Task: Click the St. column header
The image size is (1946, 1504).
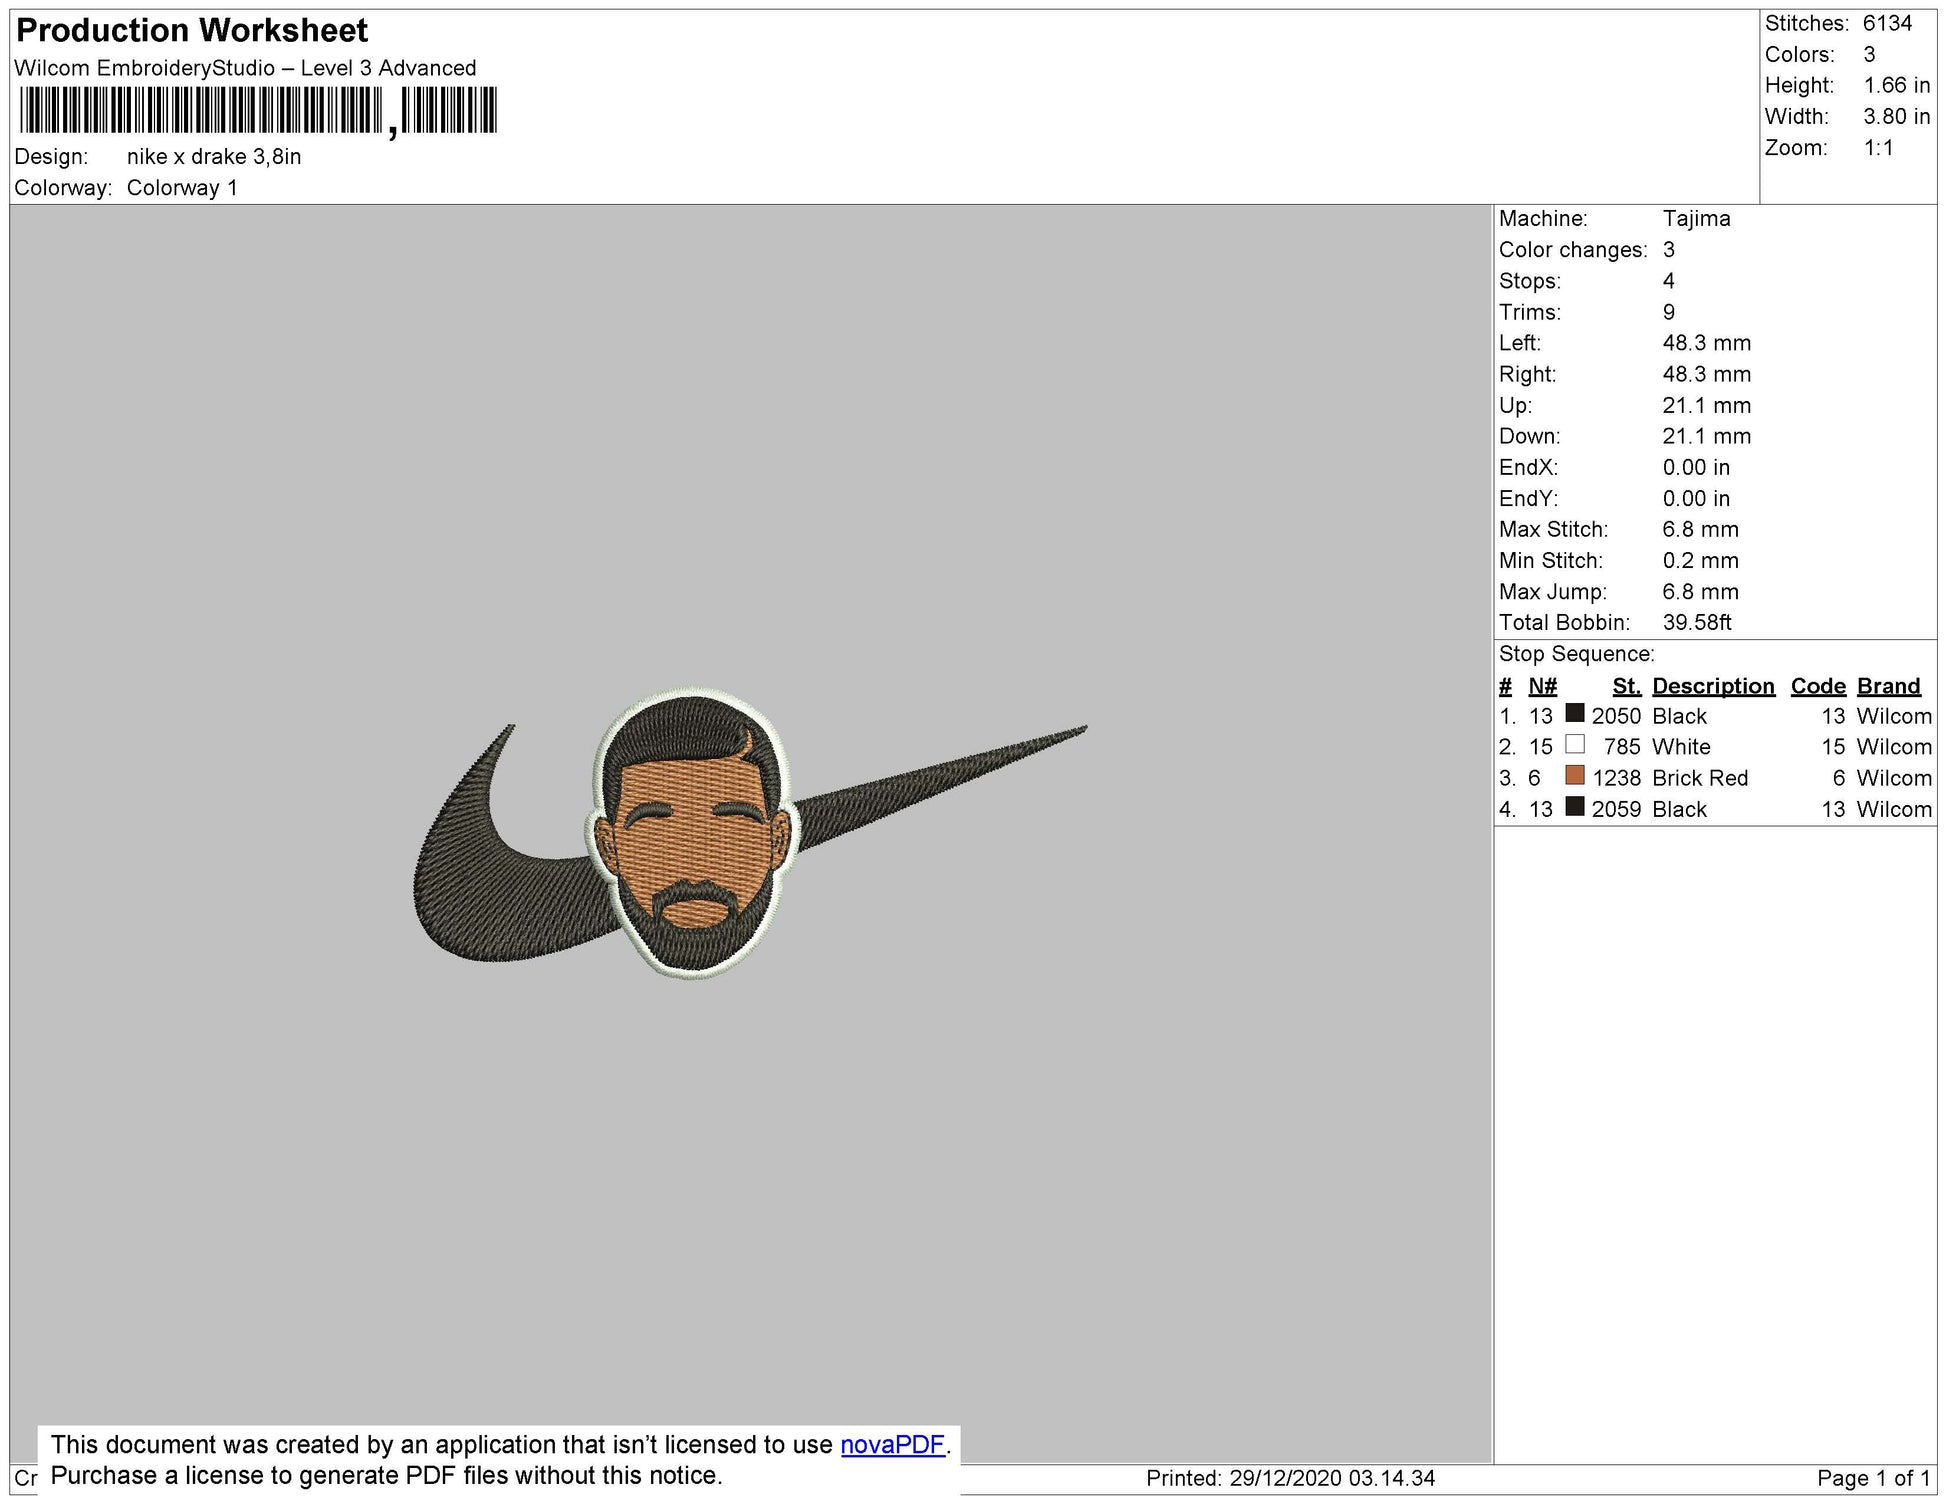Action: (1626, 686)
